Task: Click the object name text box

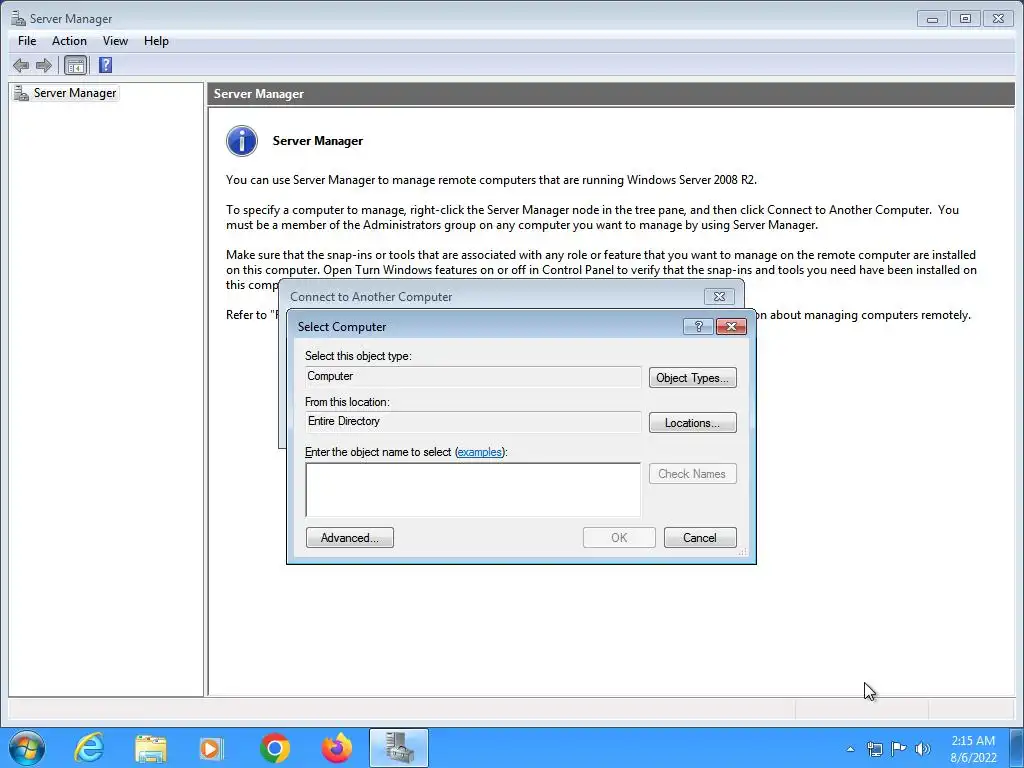Action: [473, 490]
